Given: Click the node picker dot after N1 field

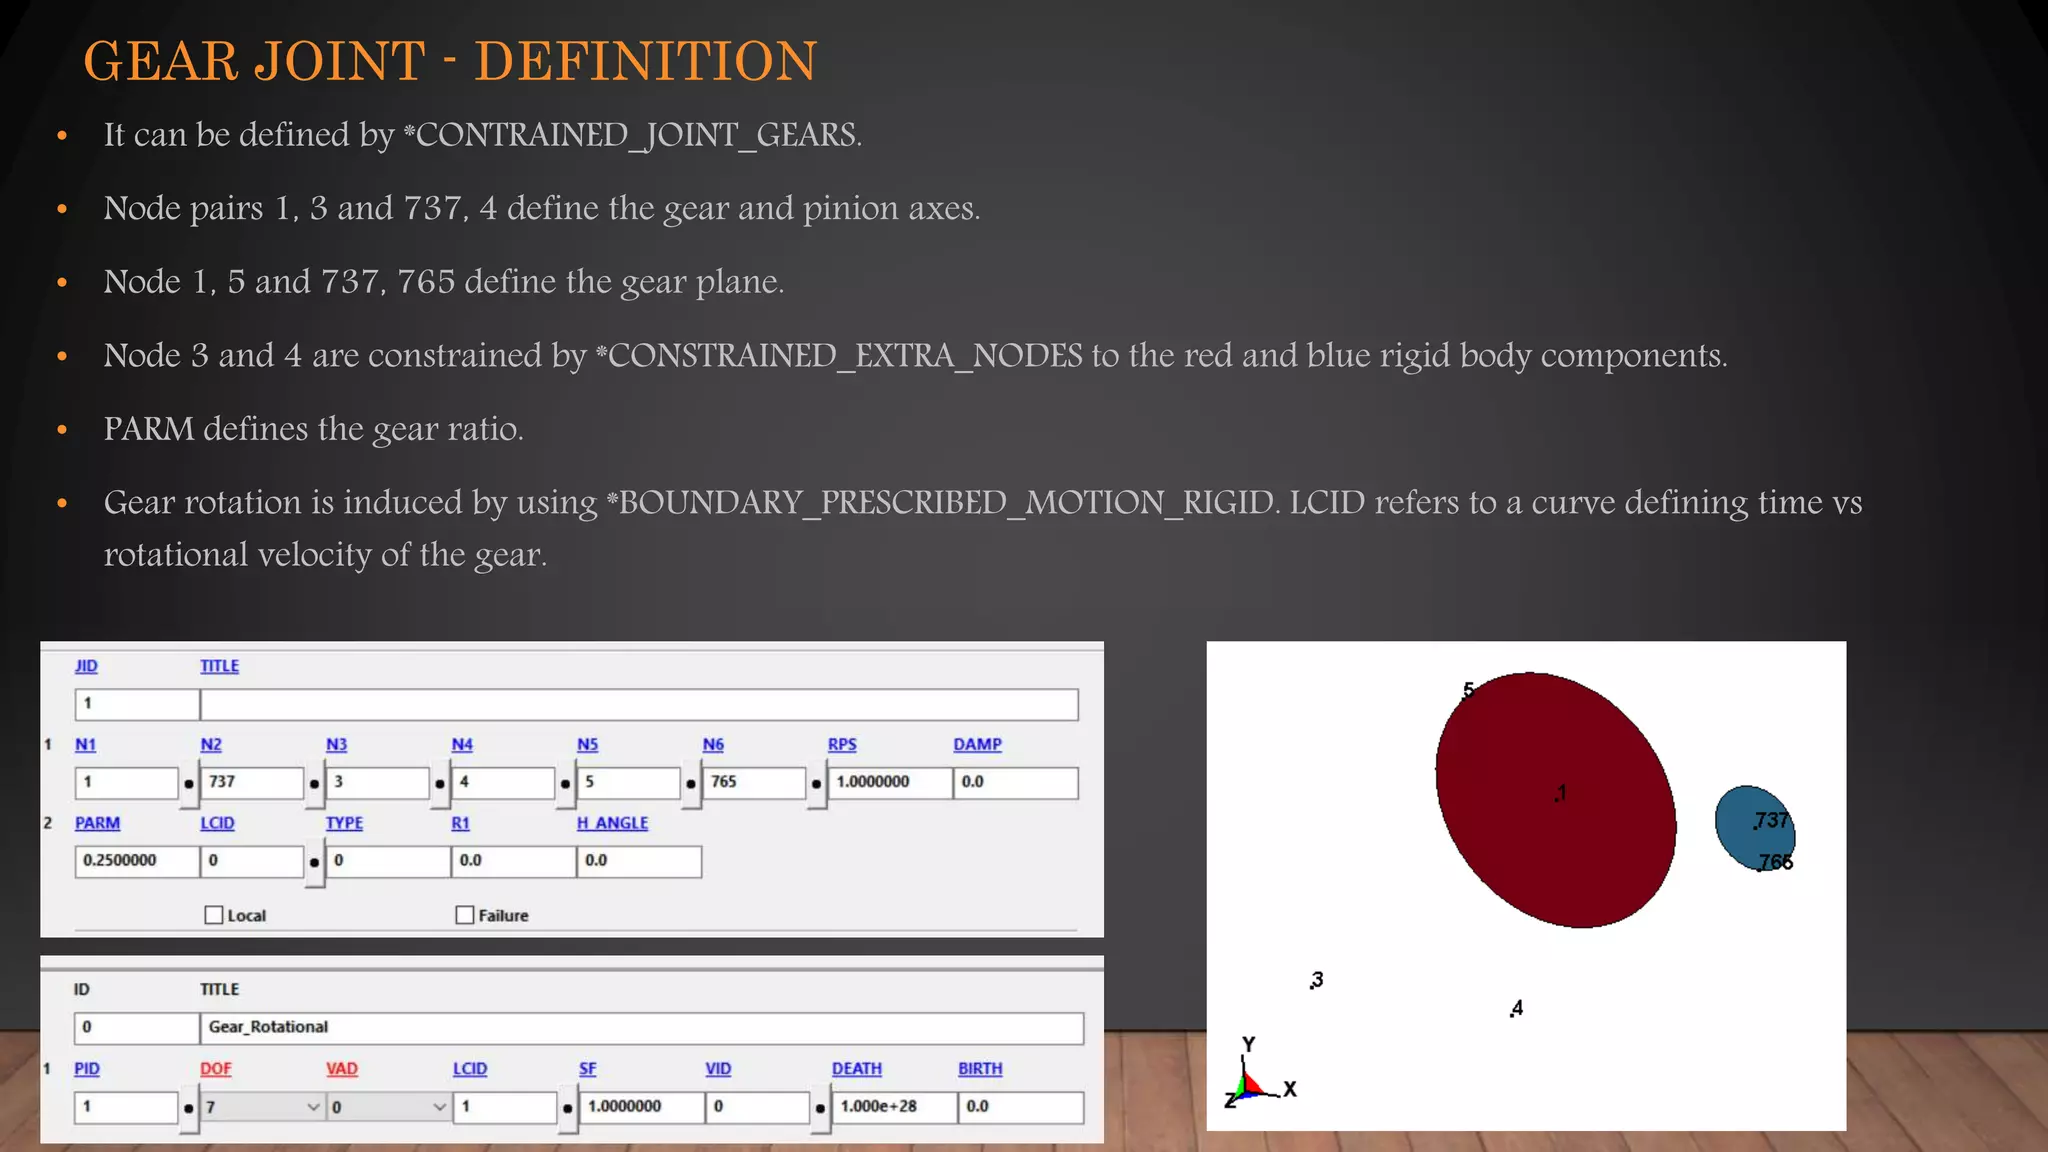Looking at the screenshot, I should [x=189, y=784].
